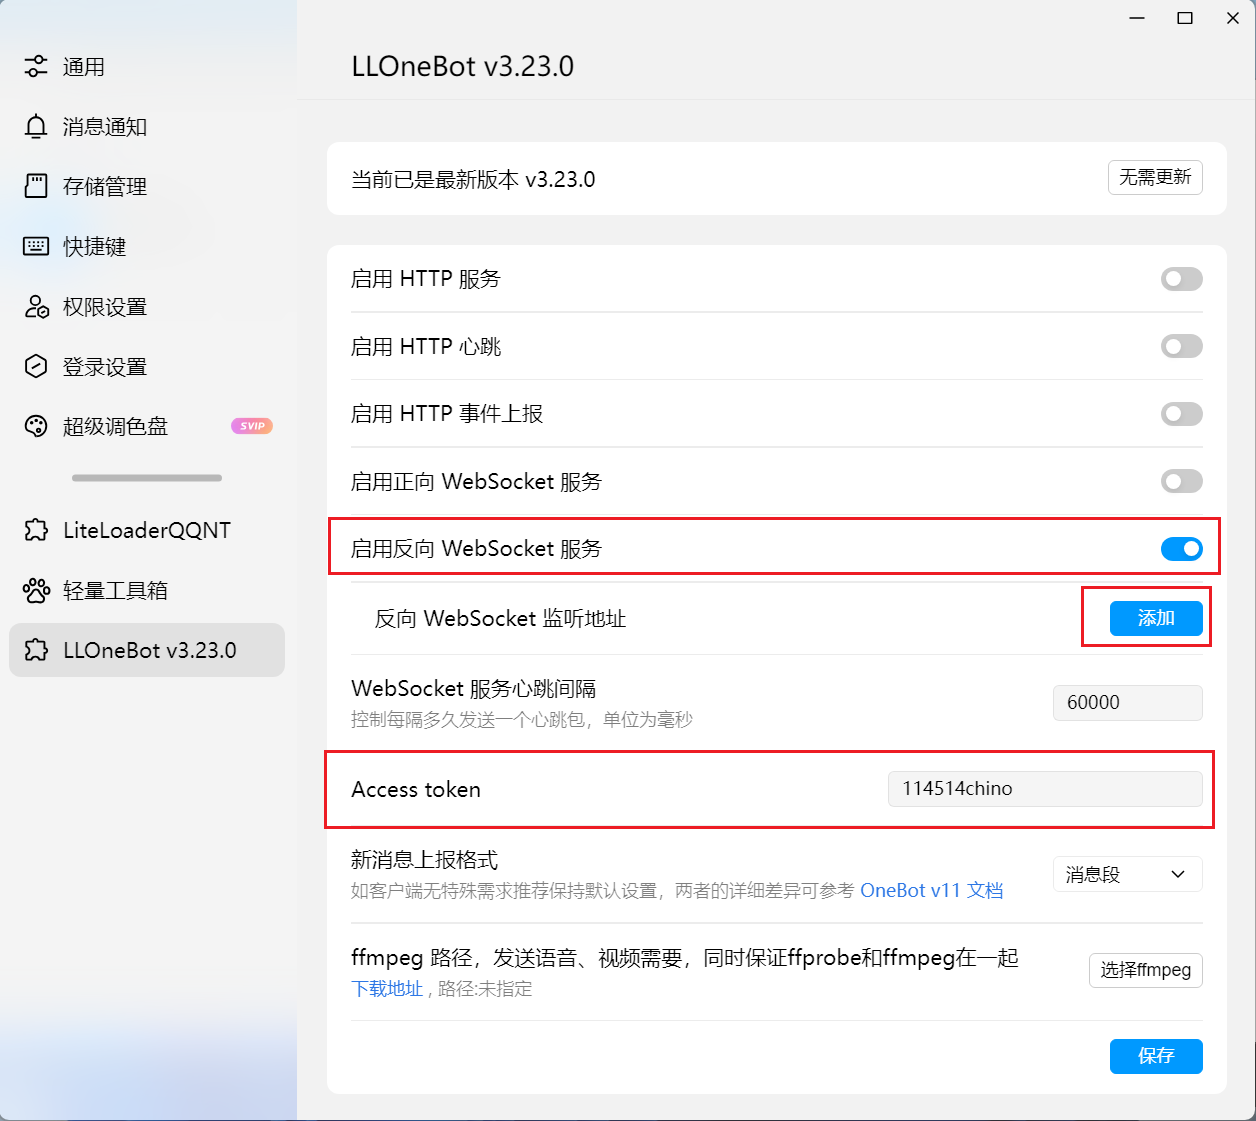Click the WebSocket 服务心跳间隔 label
This screenshot has width=1256, height=1121.
coord(474,689)
